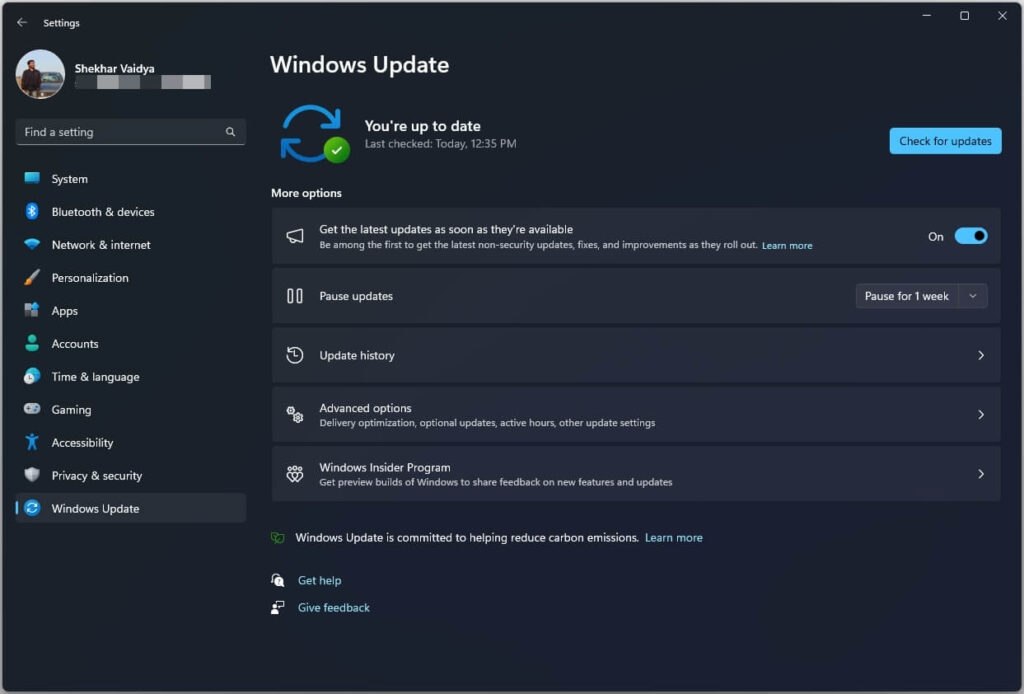The height and width of the screenshot is (694, 1024).
Task: Maximize the Settings window
Action: pos(964,16)
